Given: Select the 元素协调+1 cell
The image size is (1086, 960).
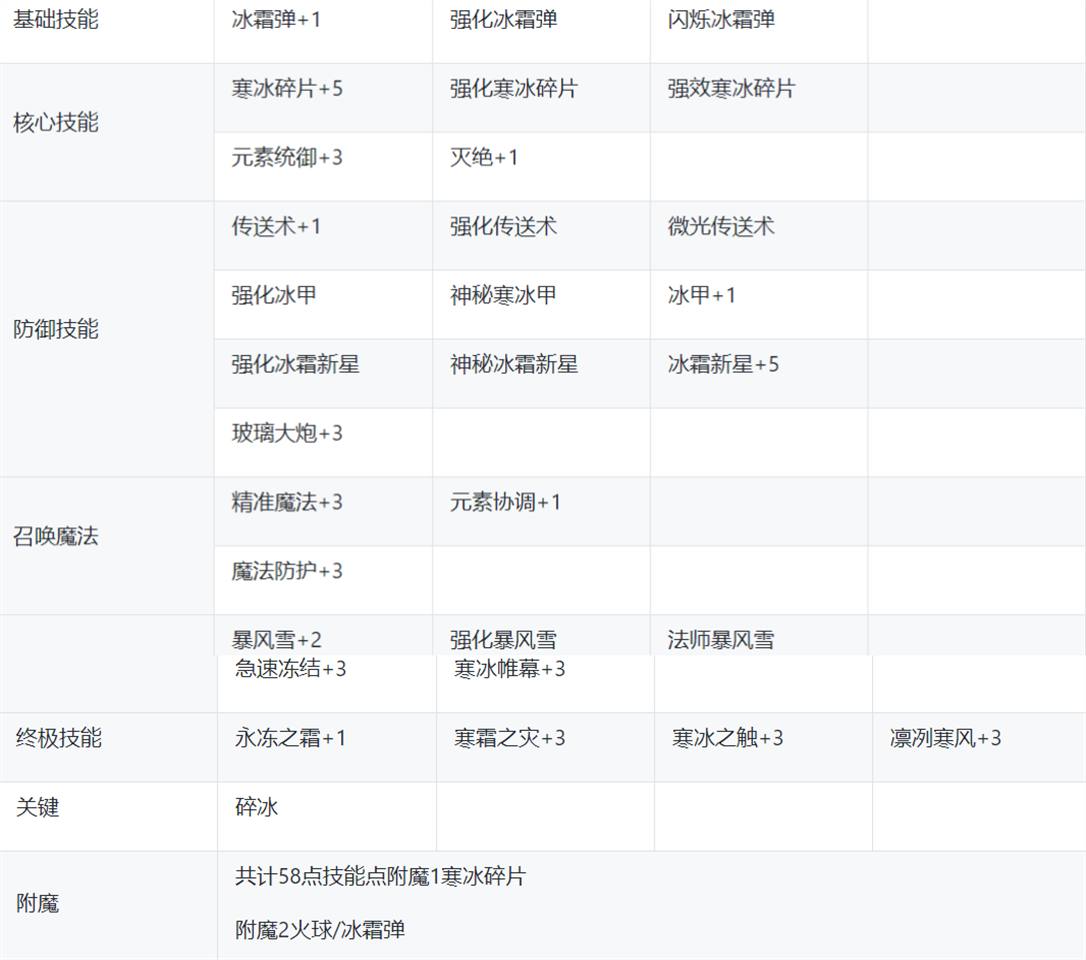Looking at the screenshot, I should (x=505, y=503).
